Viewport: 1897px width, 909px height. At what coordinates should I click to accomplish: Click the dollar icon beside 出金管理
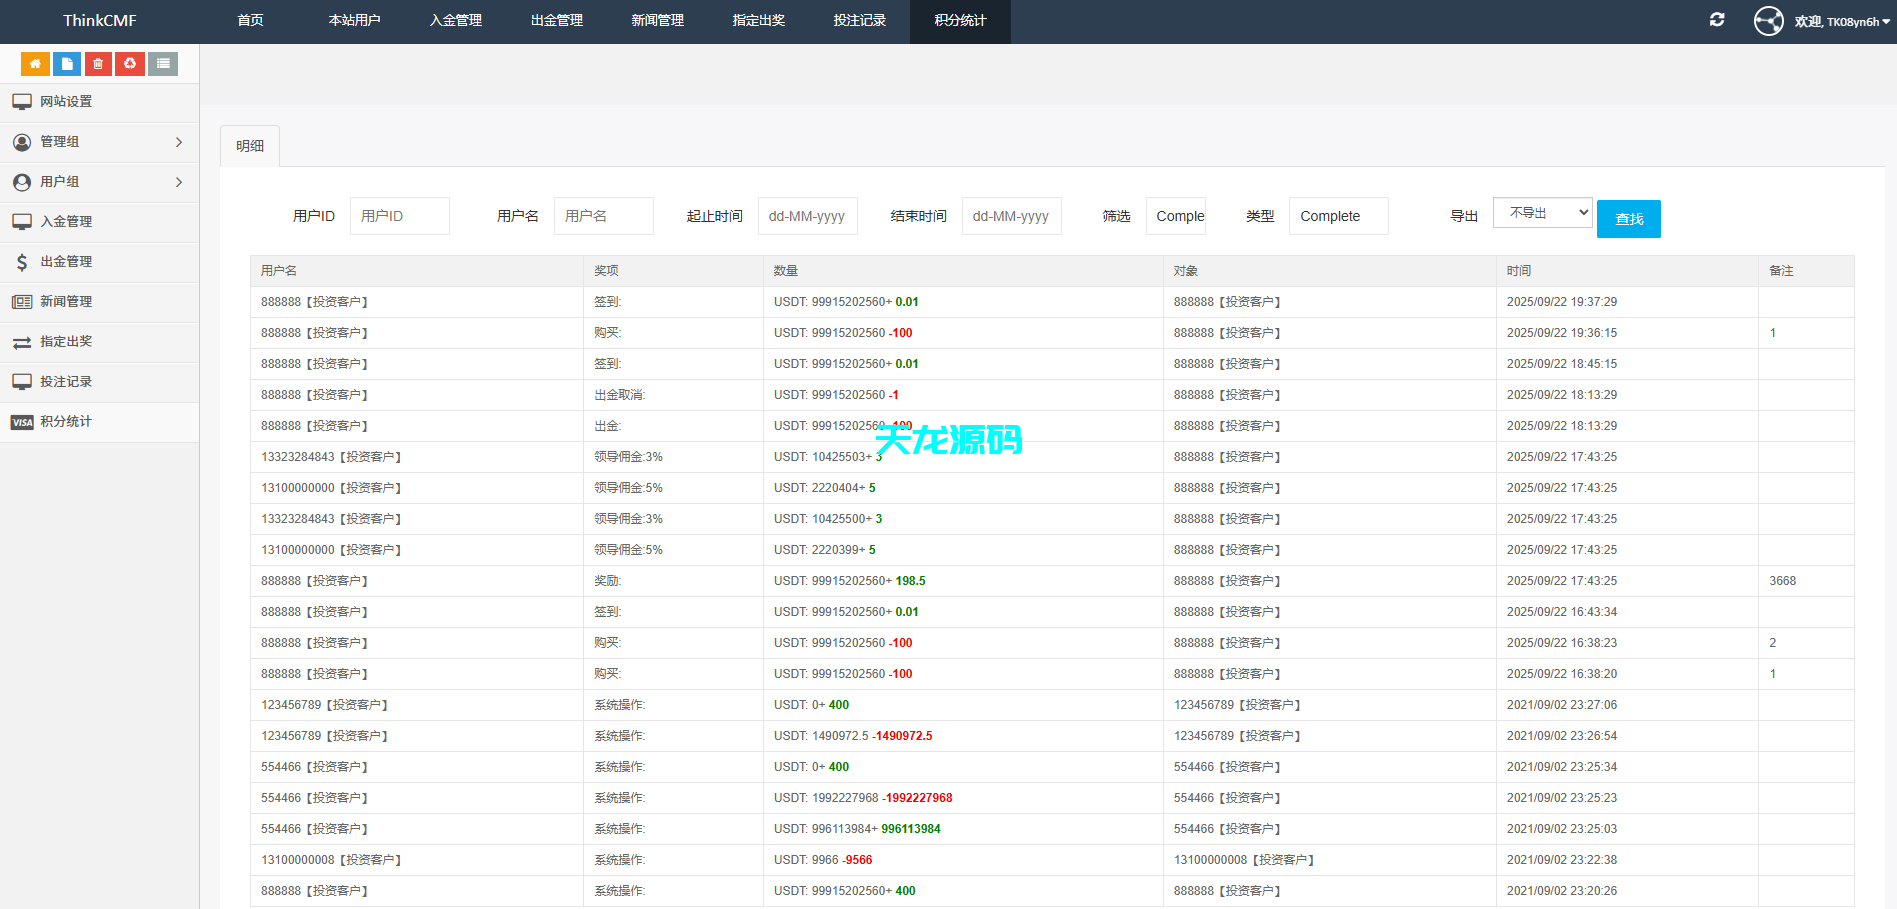pyautogui.click(x=21, y=262)
